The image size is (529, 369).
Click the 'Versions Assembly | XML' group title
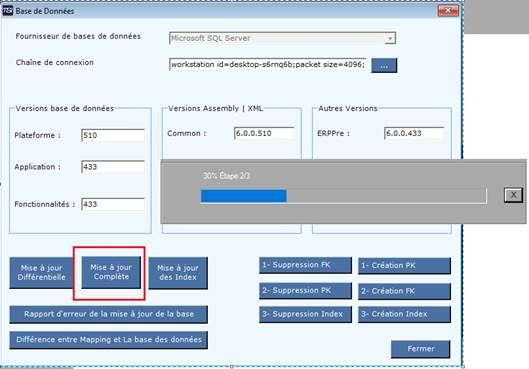[x=216, y=108]
